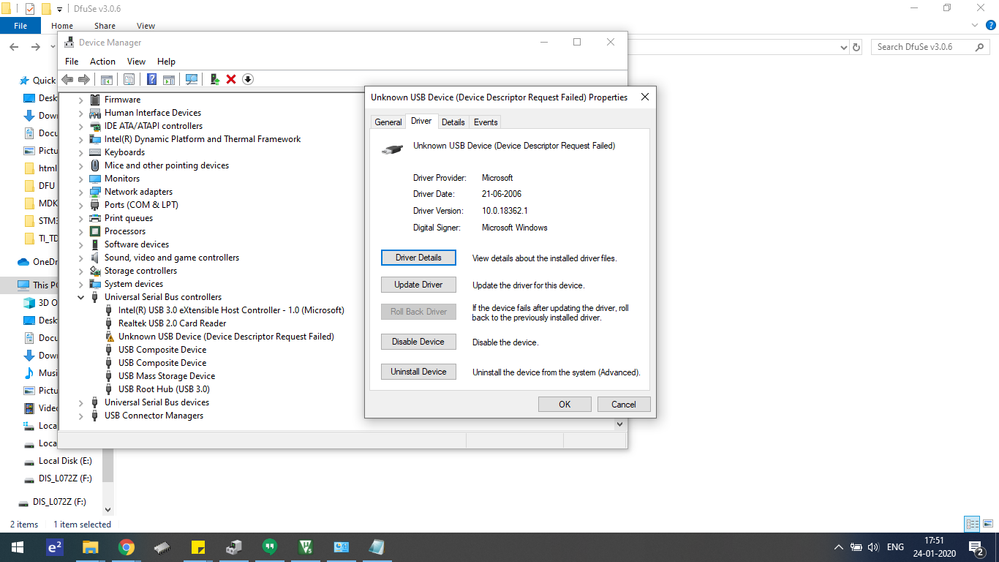The height and width of the screenshot is (562, 999).
Task: Scan for hardware changes with the monitor icon
Action: point(191,80)
